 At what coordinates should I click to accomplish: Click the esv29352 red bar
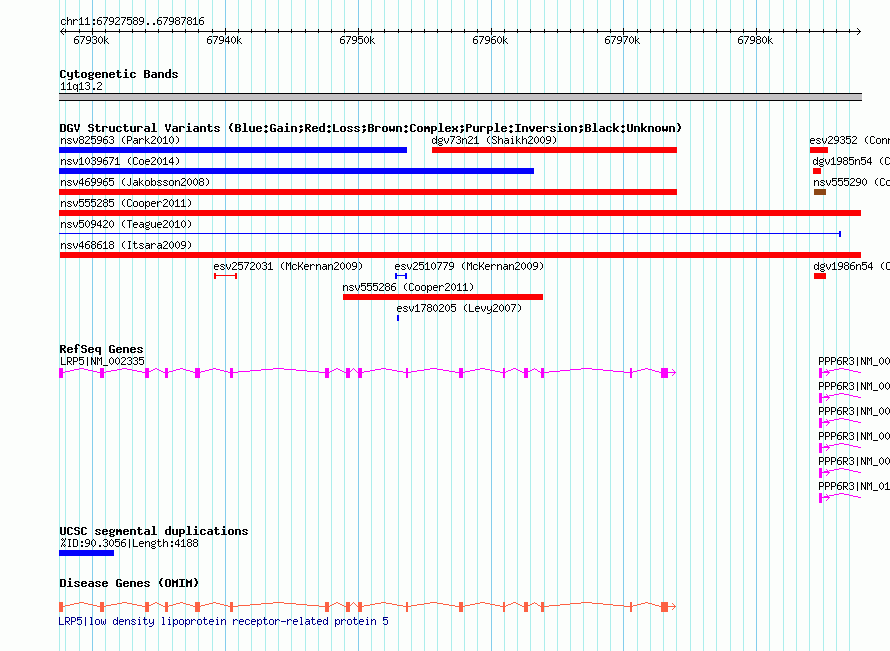[x=819, y=150]
